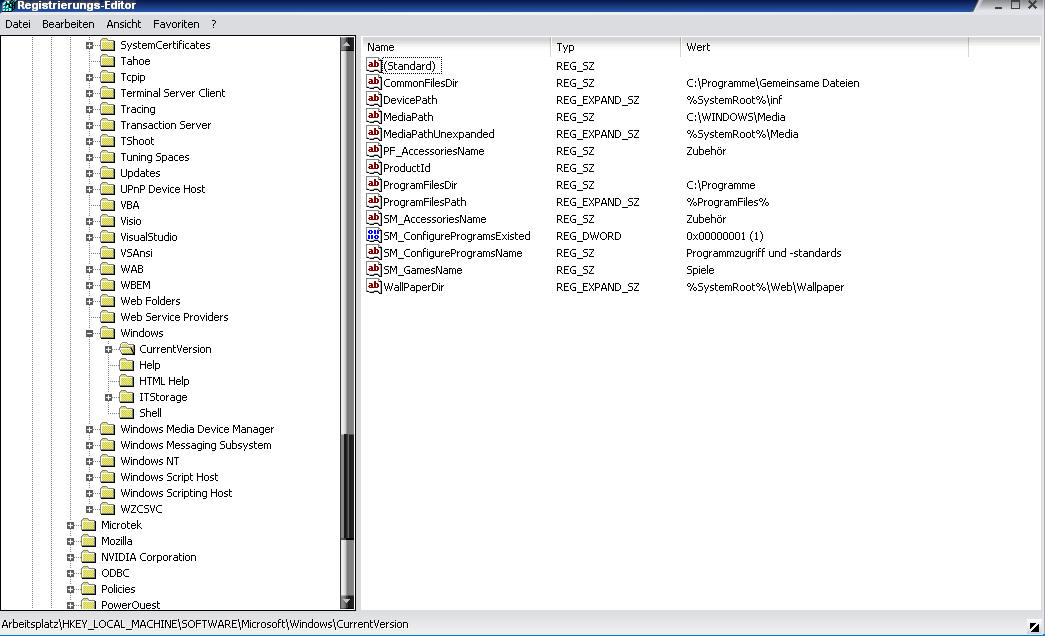This screenshot has width=1045, height=636.
Task: Select the Transaction Server key
Action: click(x=165, y=125)
